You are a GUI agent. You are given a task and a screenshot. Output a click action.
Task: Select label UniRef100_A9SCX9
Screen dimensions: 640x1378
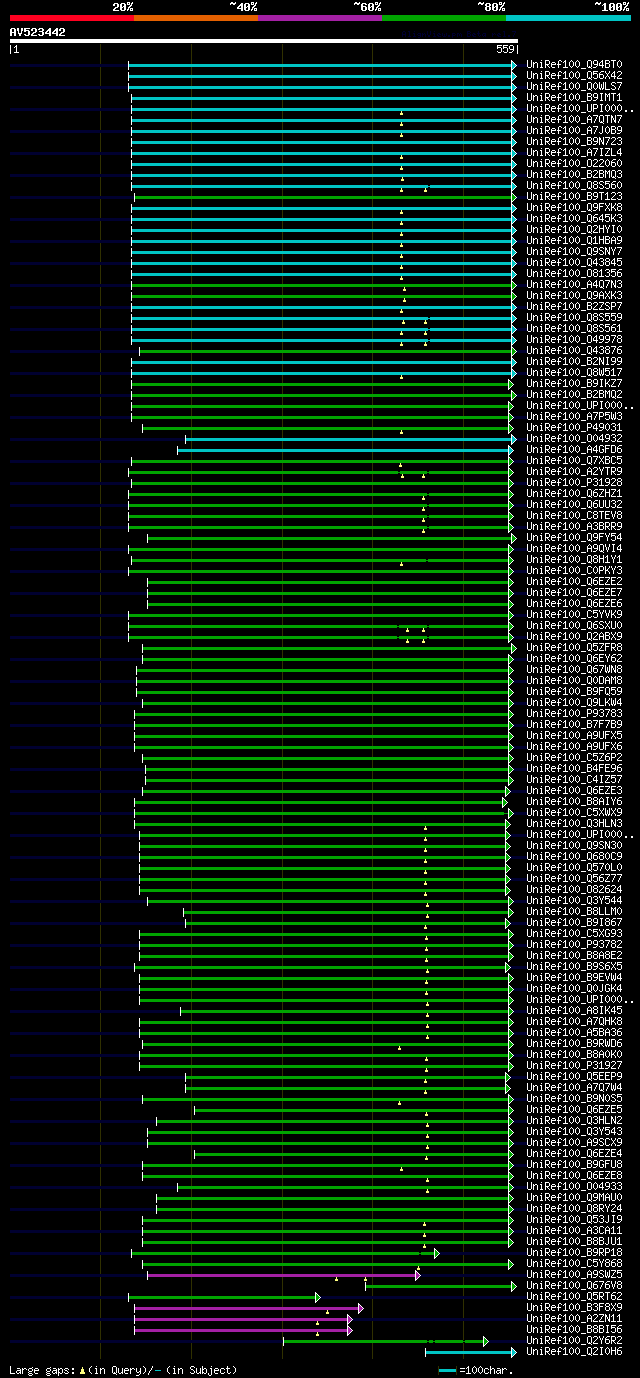pos(574,1143)
